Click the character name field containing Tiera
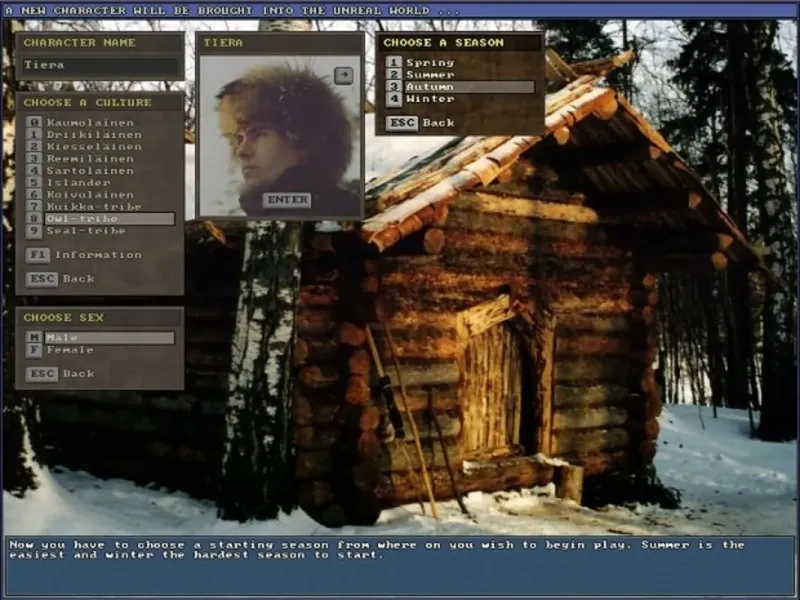 pos(100,65)
